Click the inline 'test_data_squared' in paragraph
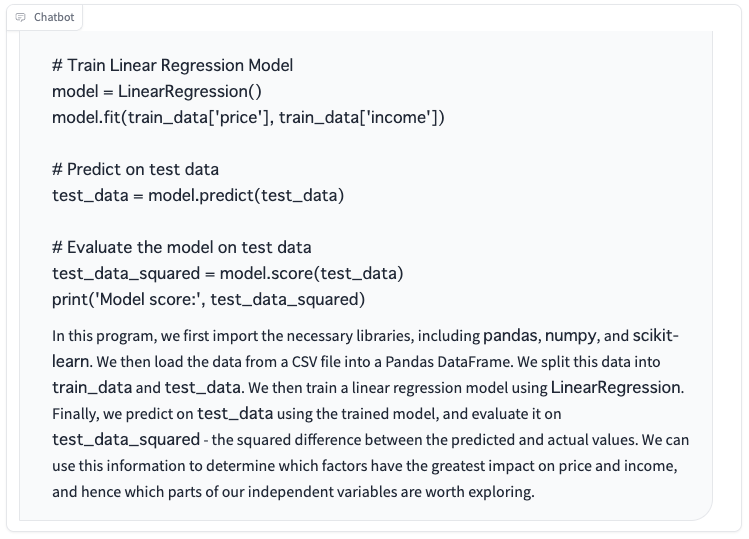 (126, 440)
